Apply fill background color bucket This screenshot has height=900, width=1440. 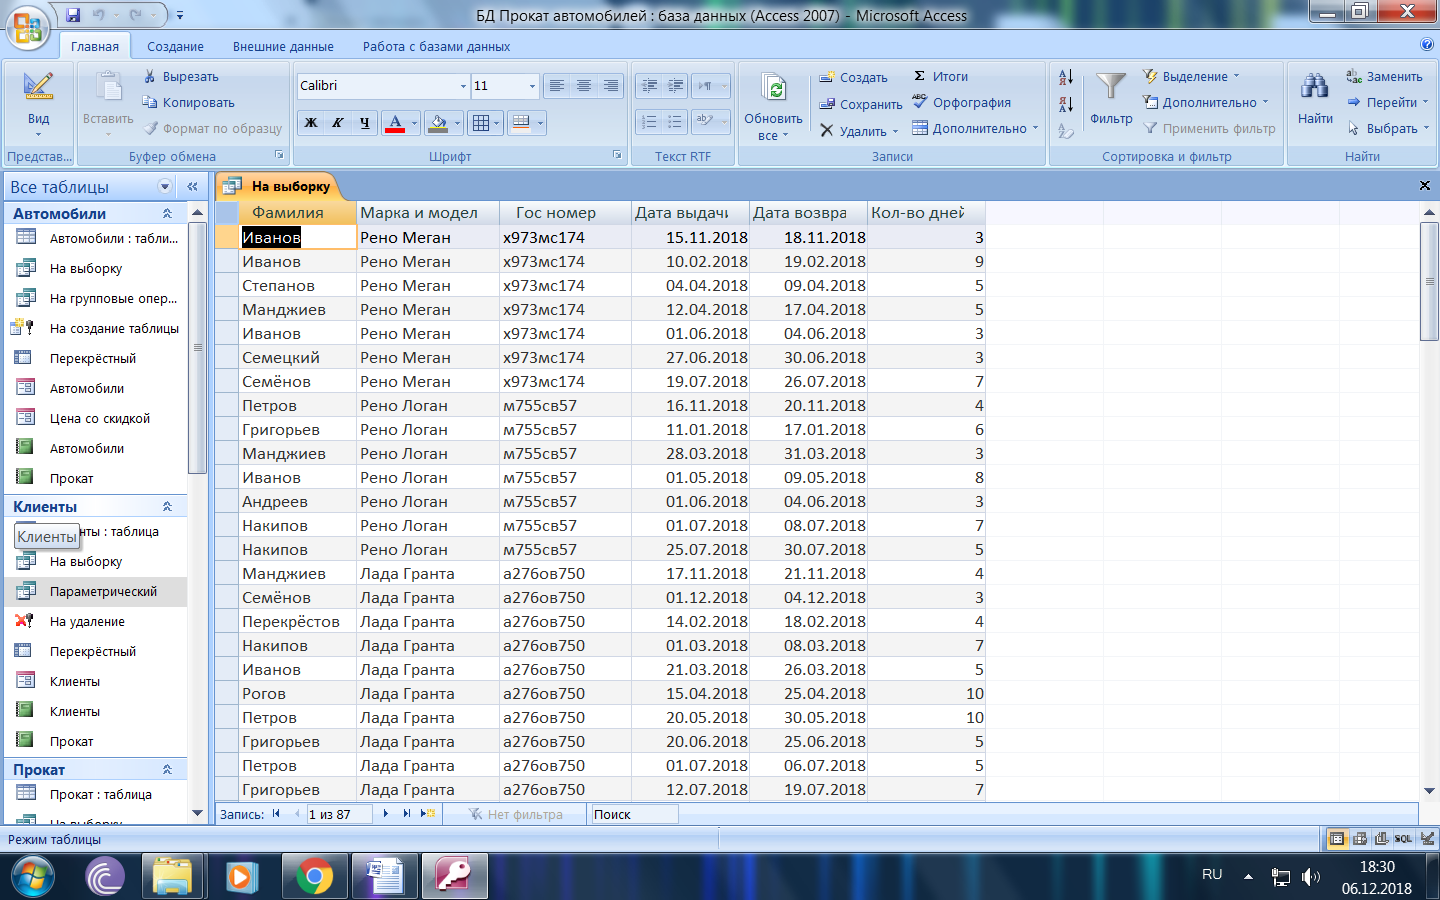[437, 123]
